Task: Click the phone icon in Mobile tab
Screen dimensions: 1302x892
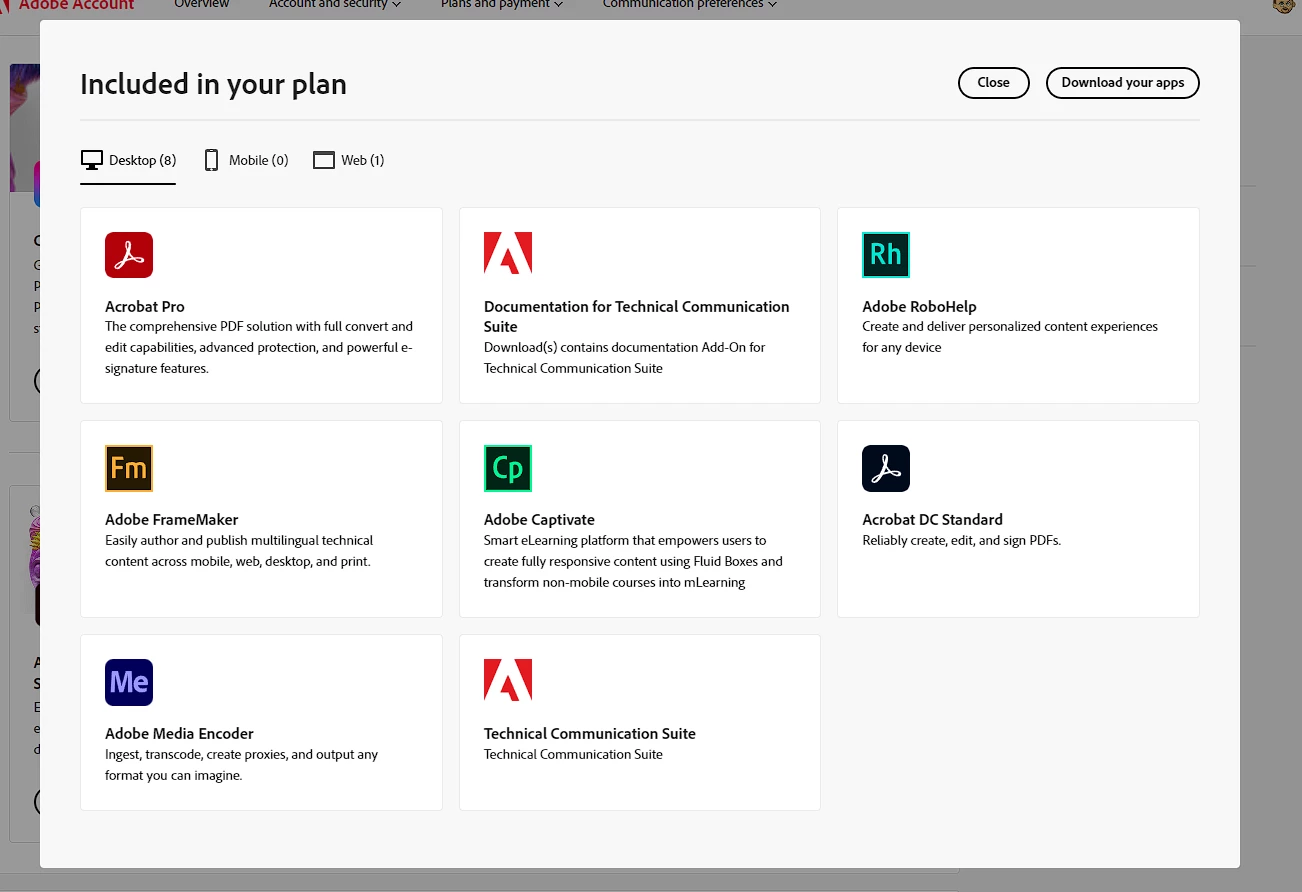Action: (212, 160)
